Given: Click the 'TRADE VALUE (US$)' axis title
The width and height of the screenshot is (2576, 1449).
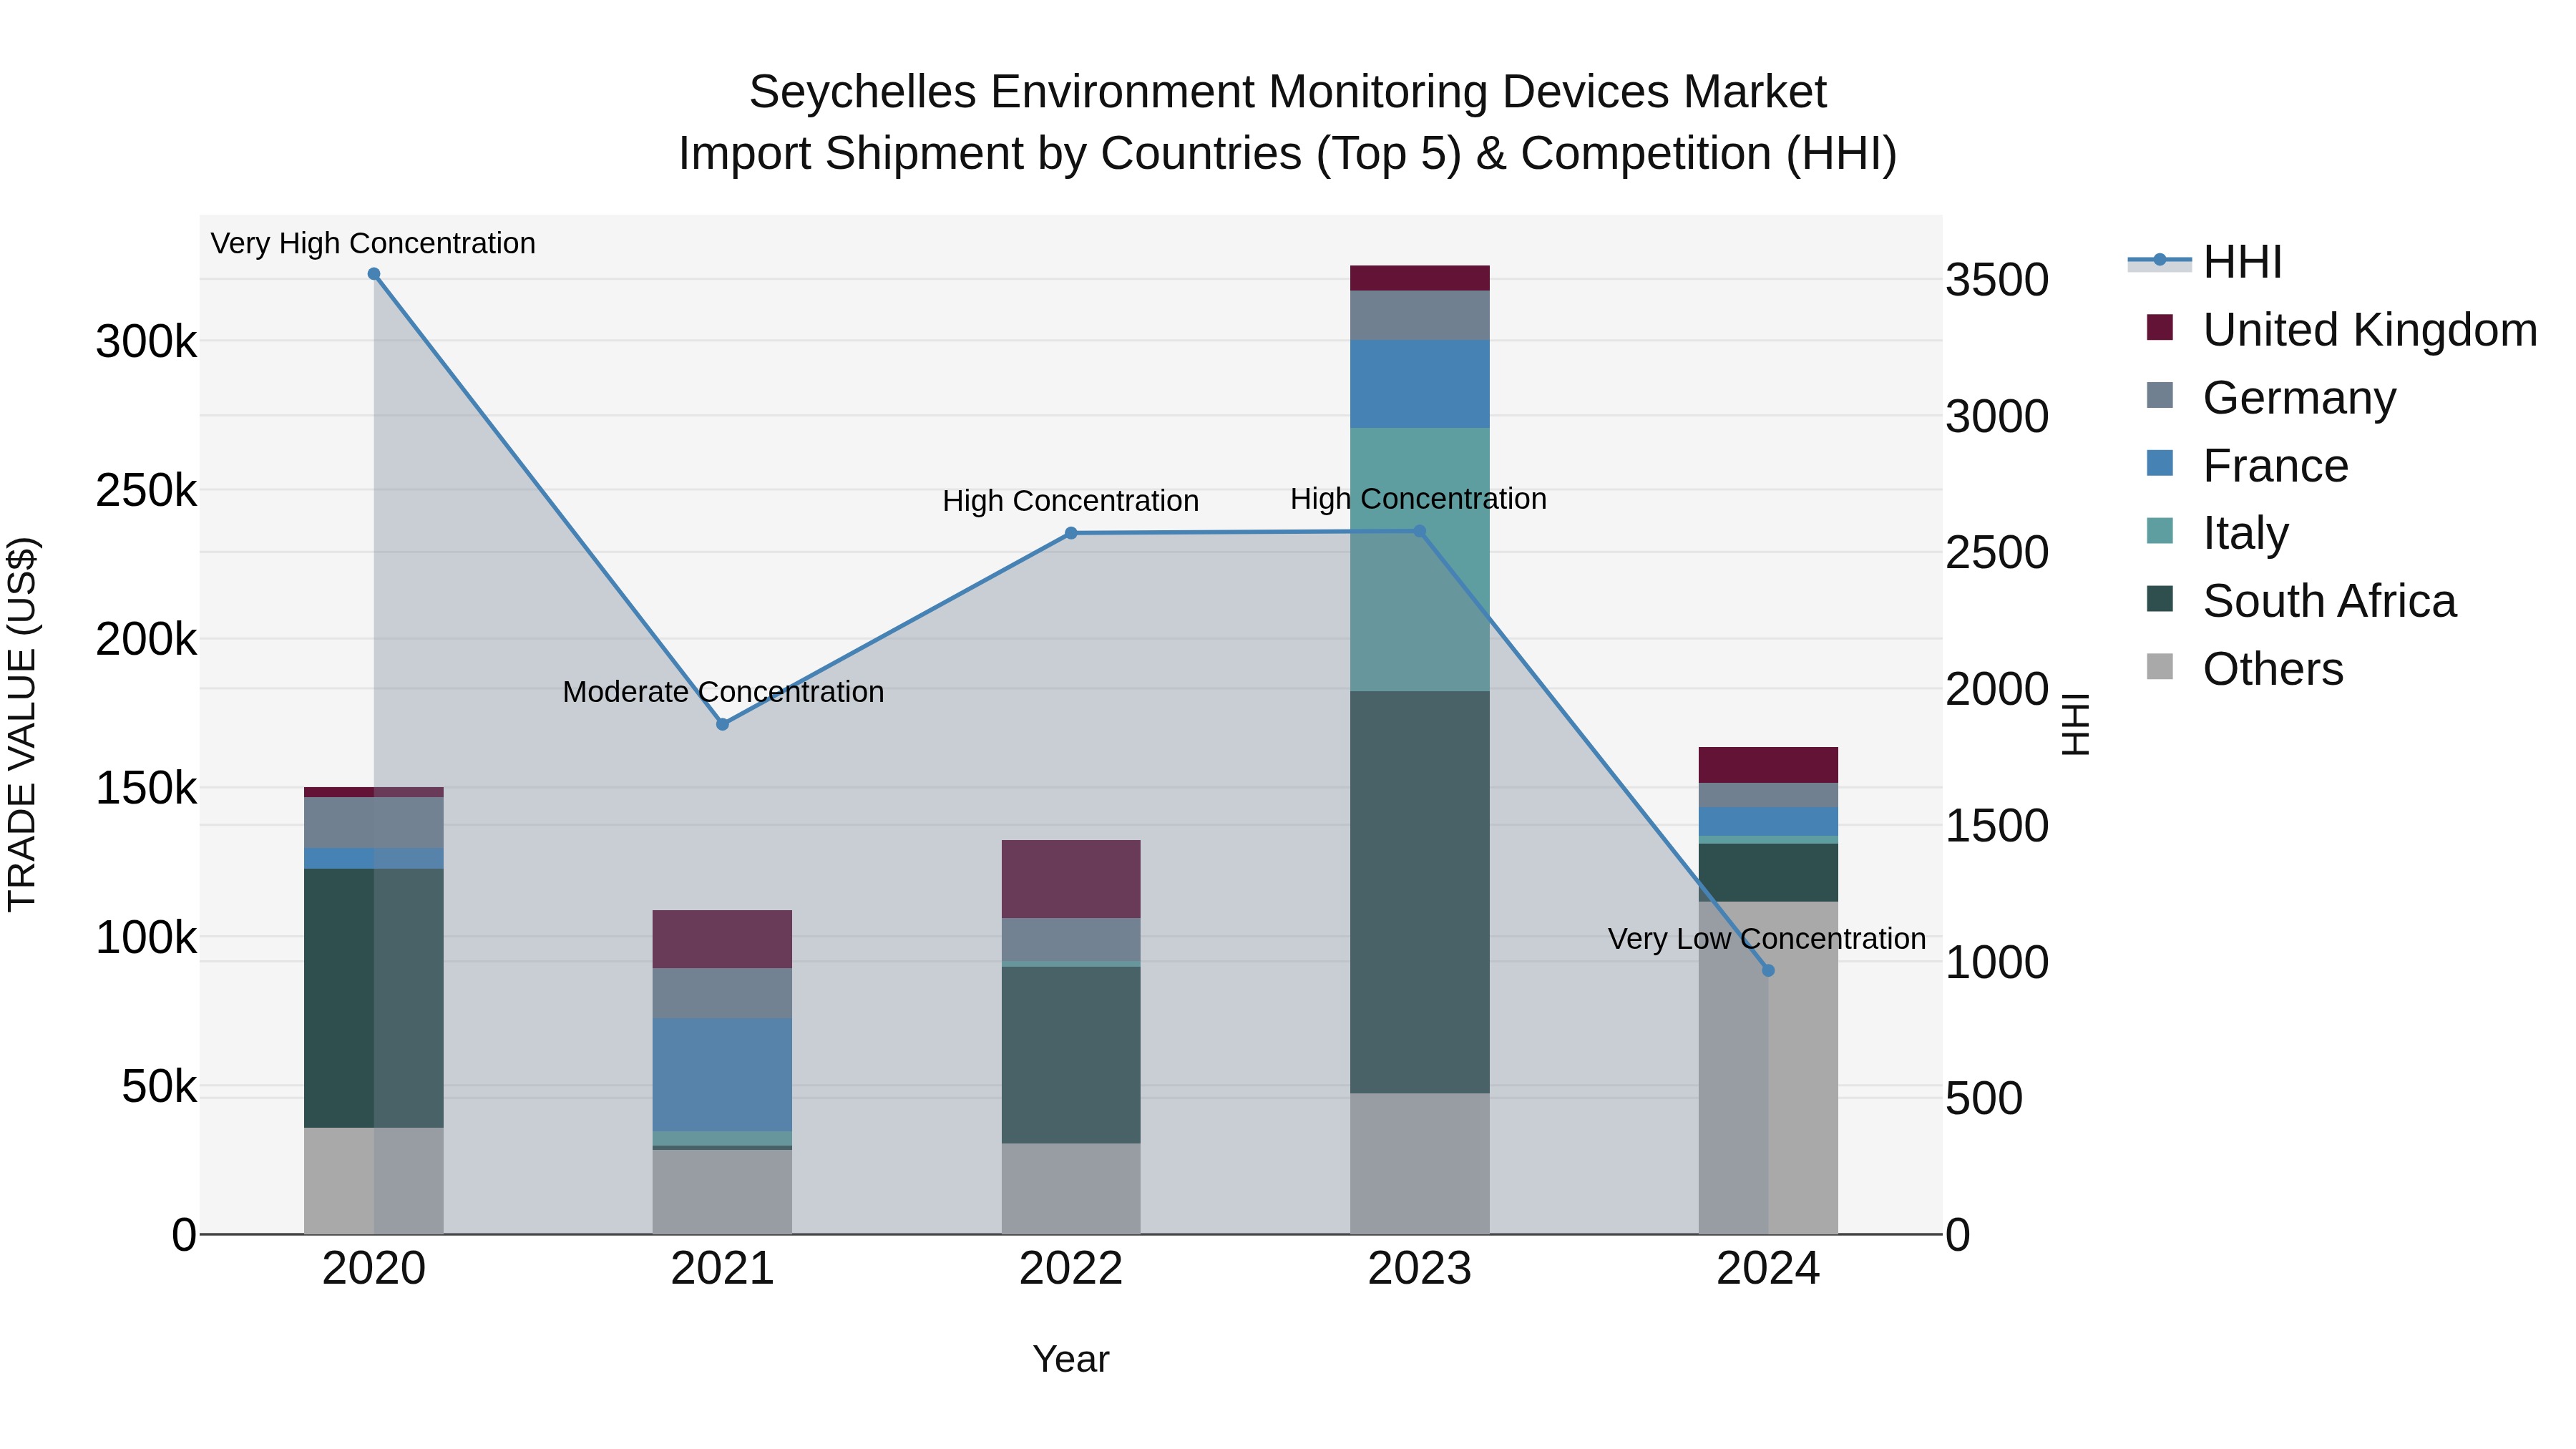Looking at the screenshot, I should (x=22, y=724).
